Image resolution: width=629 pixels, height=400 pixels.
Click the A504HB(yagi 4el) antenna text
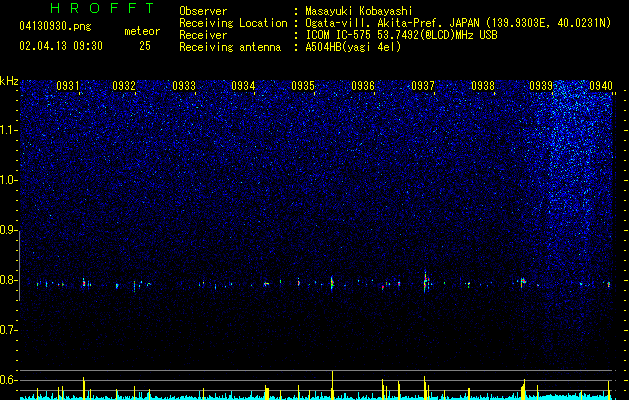click(x=353, y=47)
